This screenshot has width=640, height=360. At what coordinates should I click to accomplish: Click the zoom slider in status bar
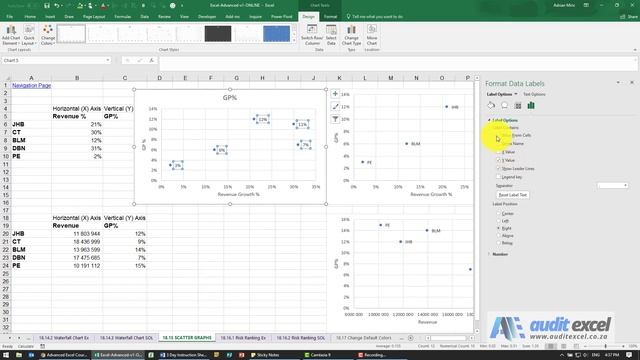(606, 346)
